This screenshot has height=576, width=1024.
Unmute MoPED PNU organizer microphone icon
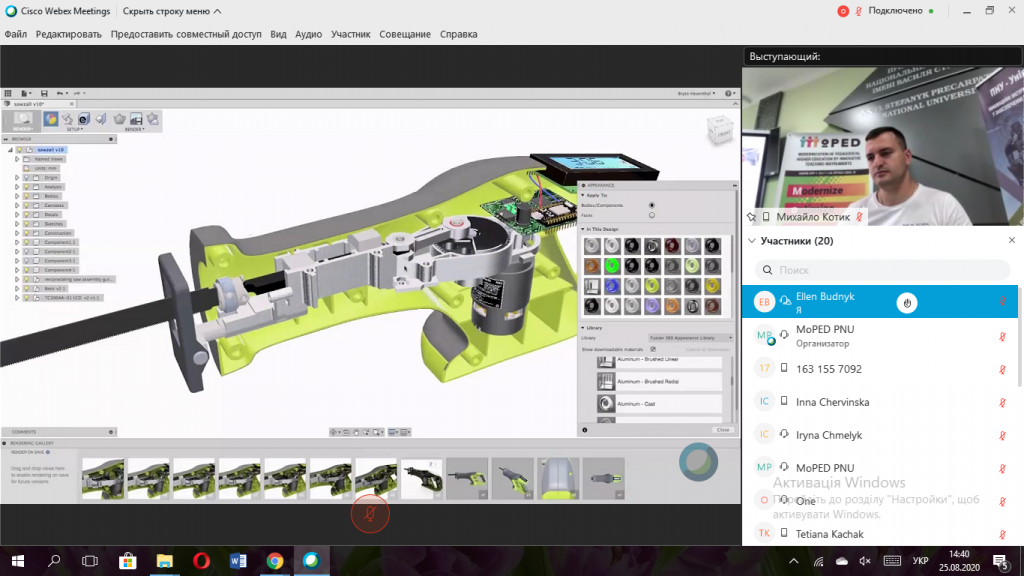point(1002,336)
